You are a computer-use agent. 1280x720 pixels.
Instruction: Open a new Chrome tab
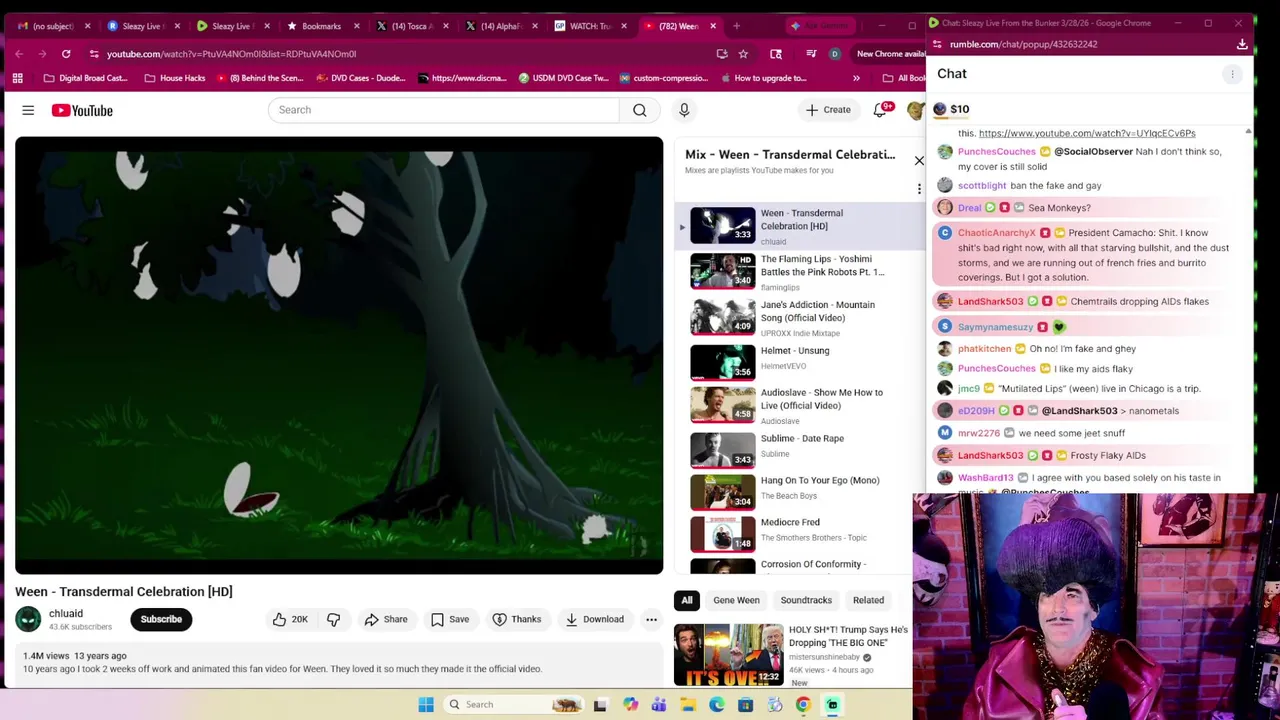(x=736, y=26)
